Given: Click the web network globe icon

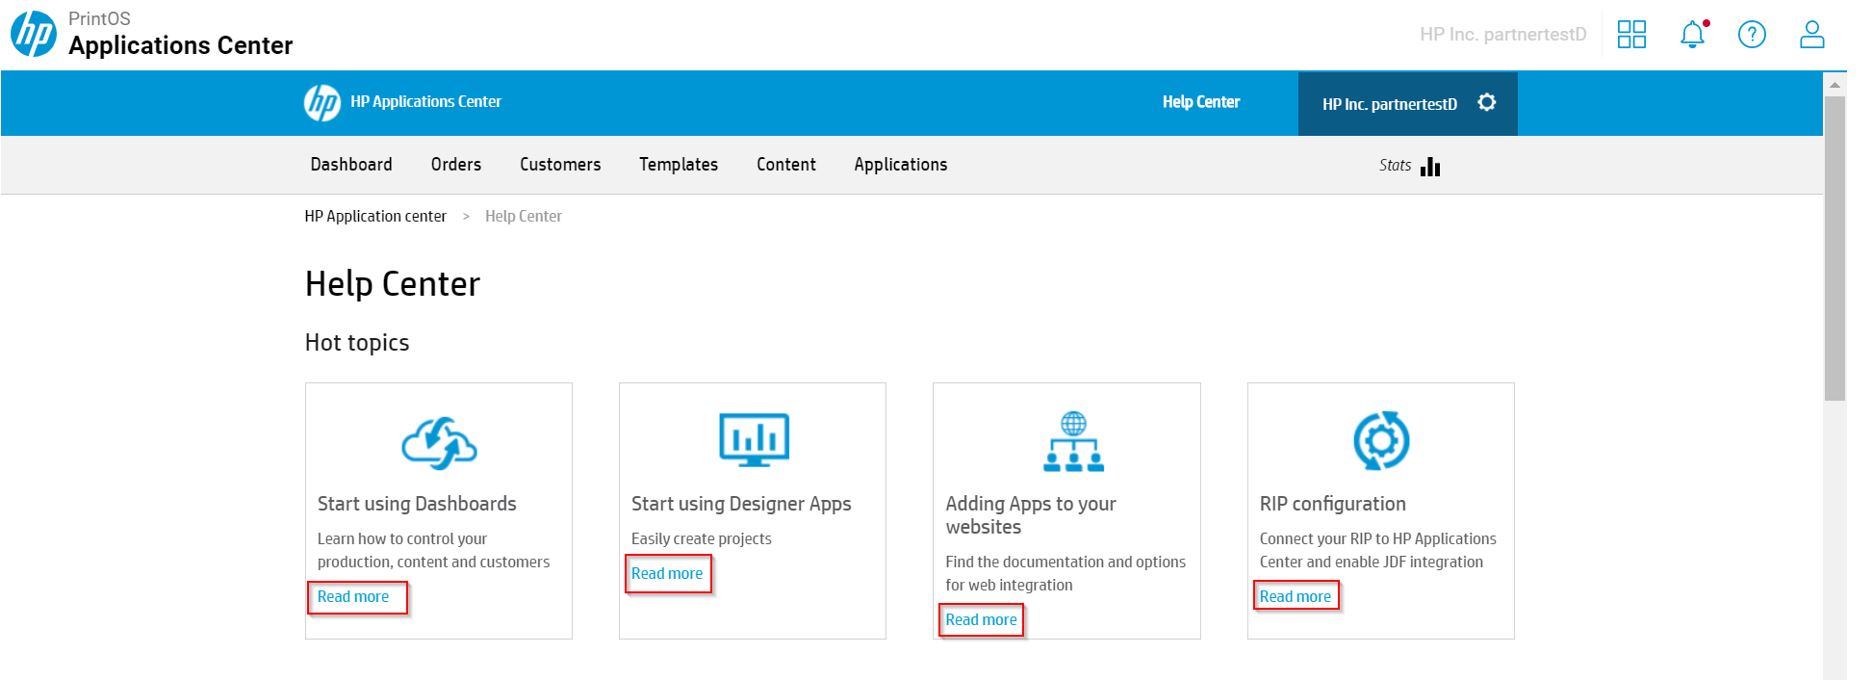Looking at the screenshot, I should (1073, 441).
